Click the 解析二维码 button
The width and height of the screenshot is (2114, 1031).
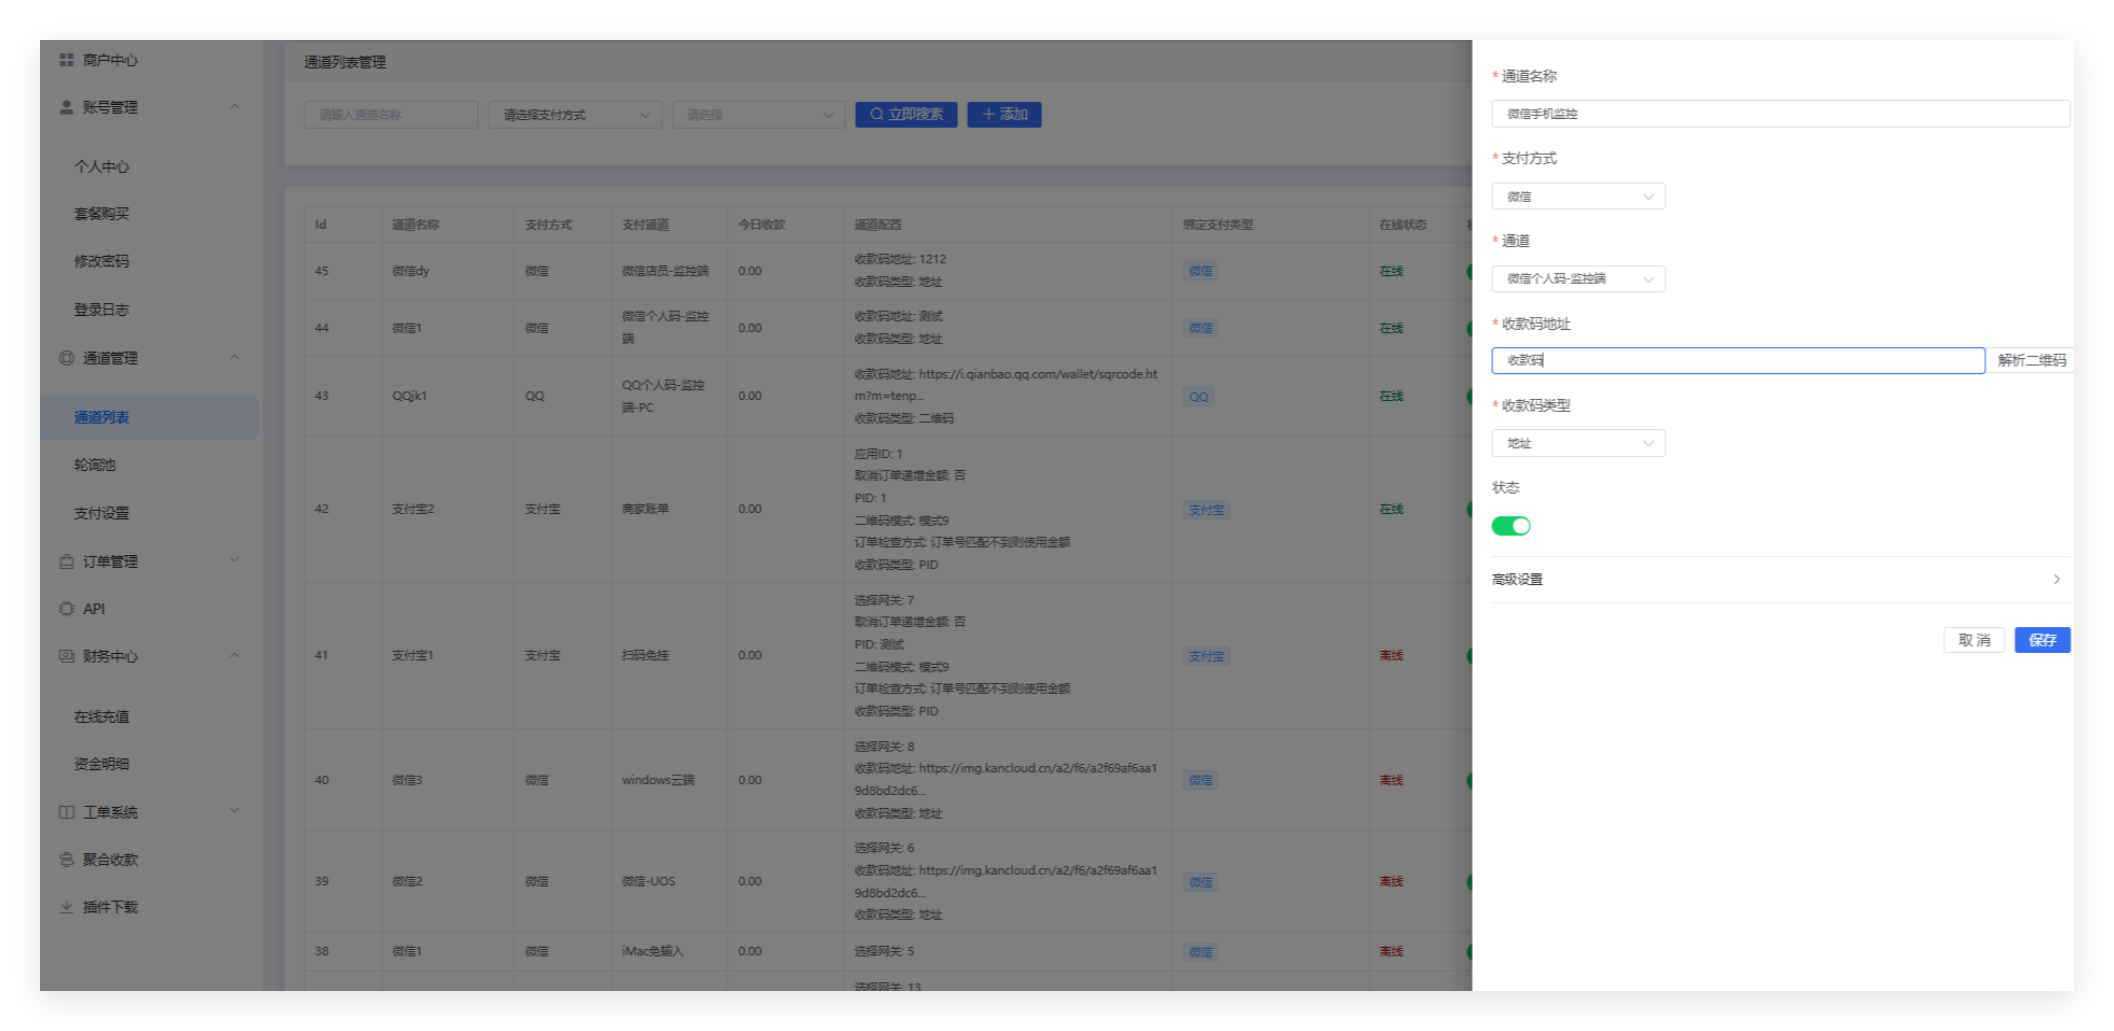pyautogui.click(x=2030, y=360)
